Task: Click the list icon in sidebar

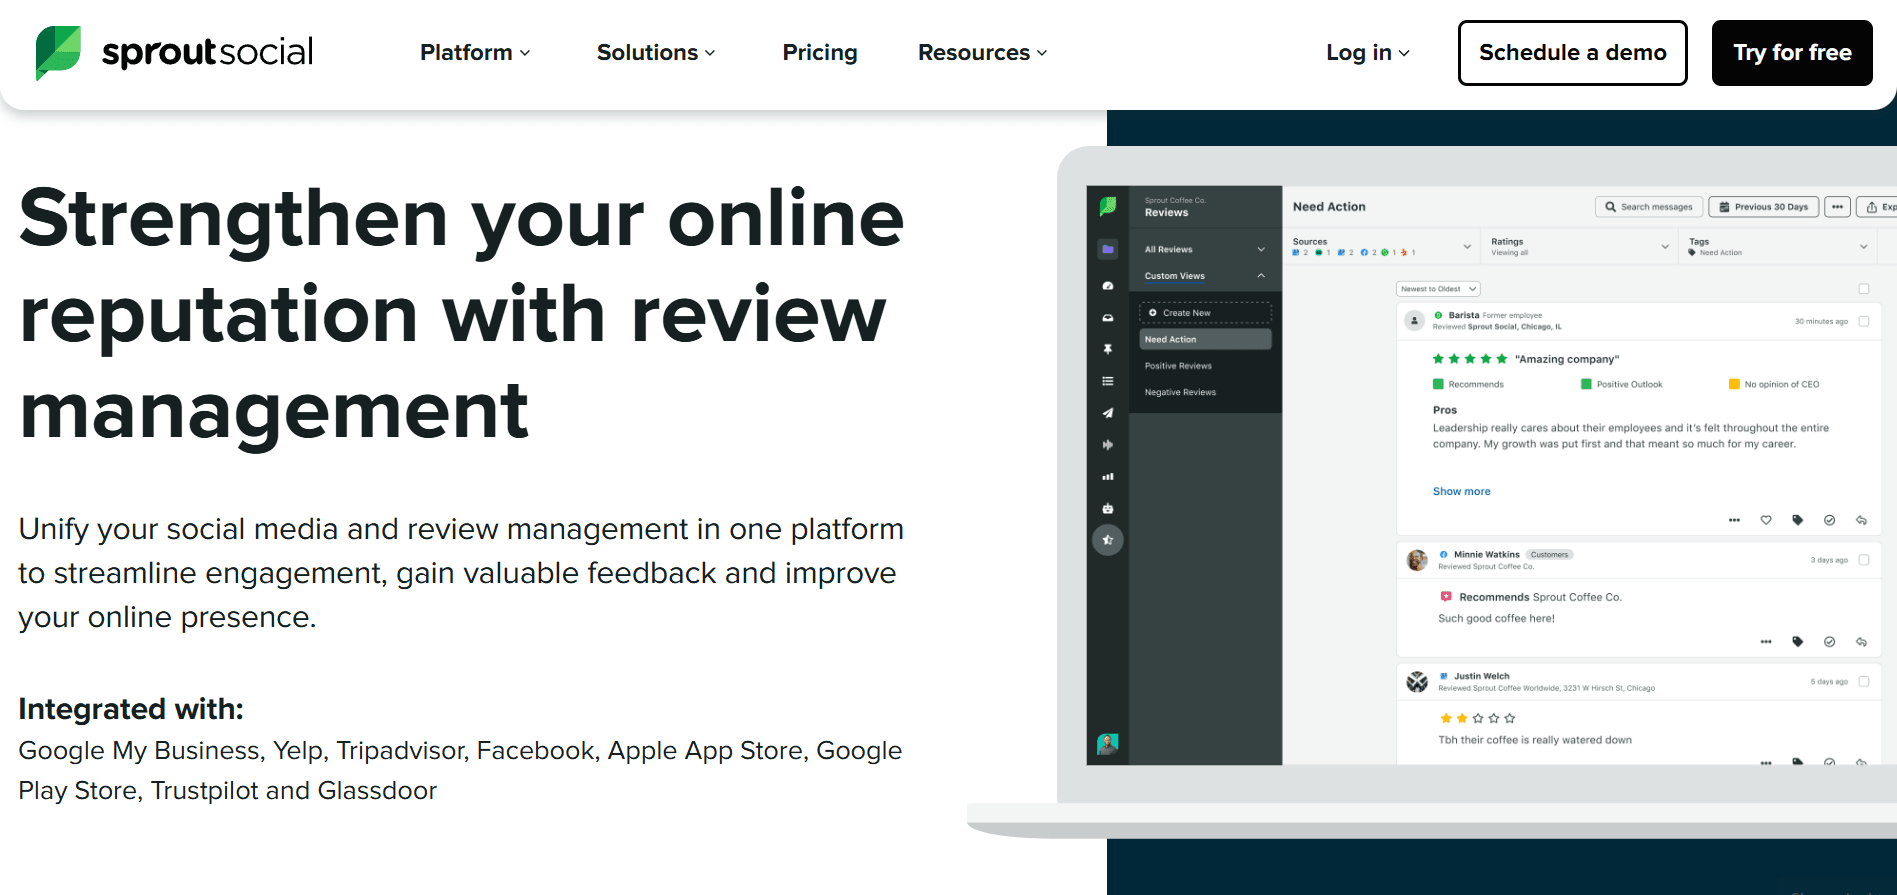Action: (1108, 381)
